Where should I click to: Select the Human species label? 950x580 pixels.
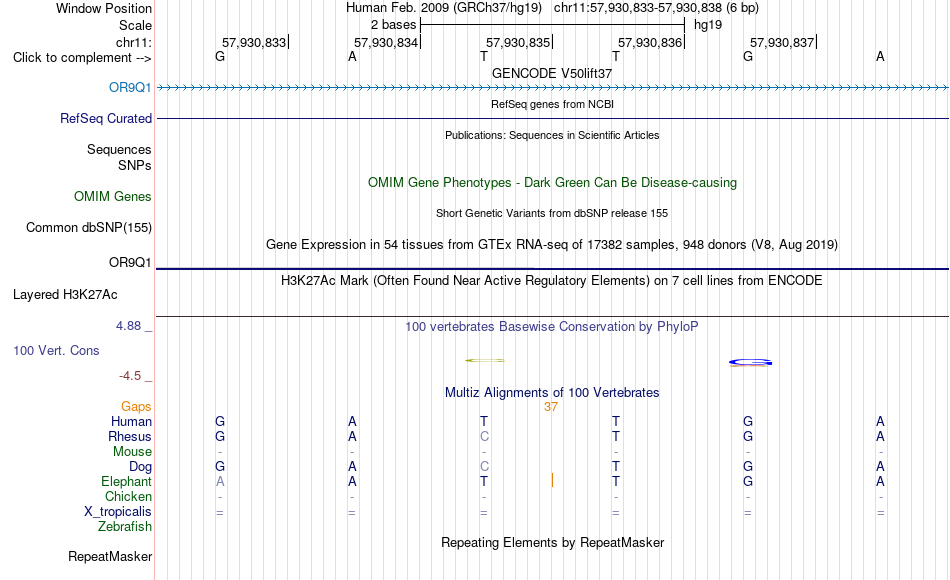point(131,421)
